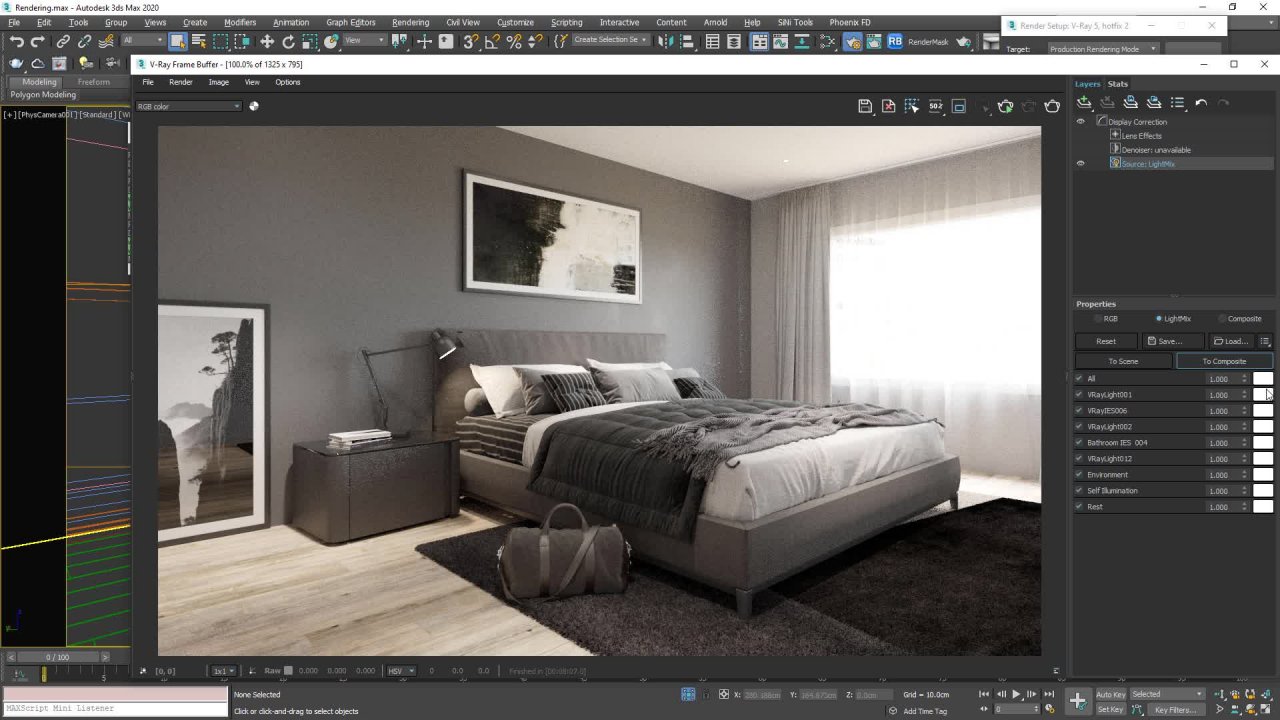Click the undo arrow in Layers toolbar

tap(1201, 103)
